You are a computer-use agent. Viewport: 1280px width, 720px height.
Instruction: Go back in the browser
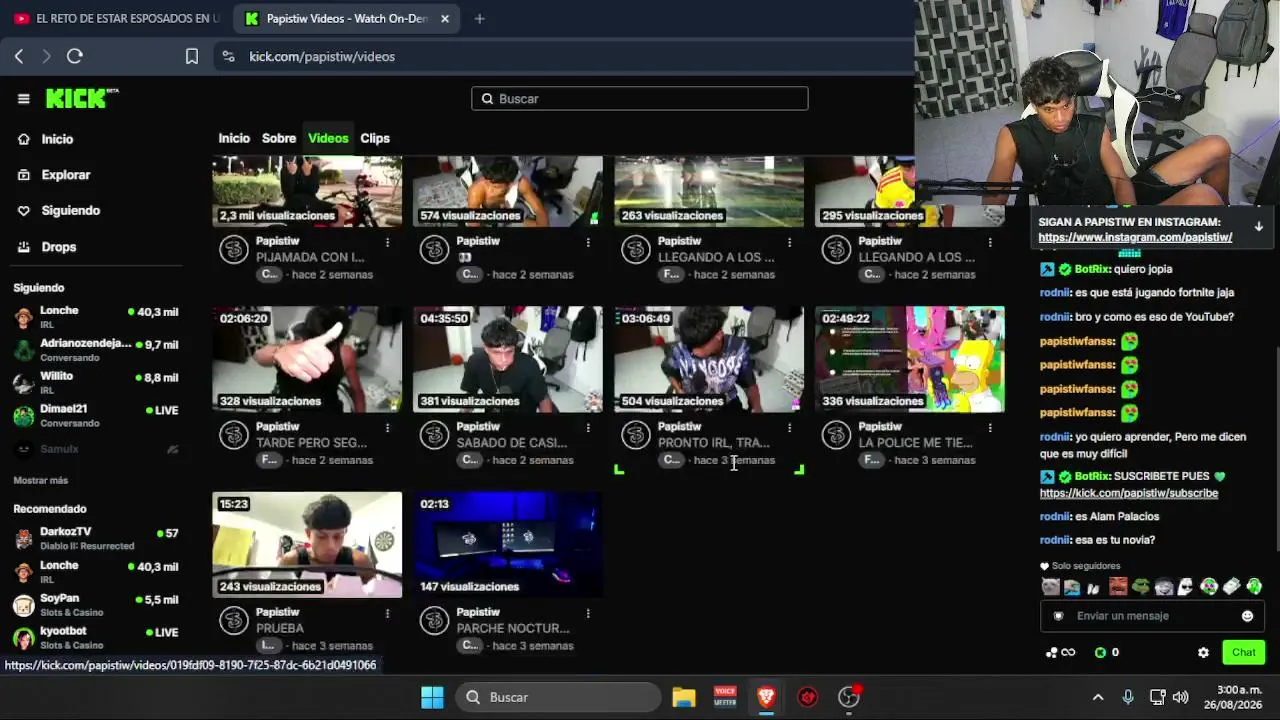coord(19,56)
